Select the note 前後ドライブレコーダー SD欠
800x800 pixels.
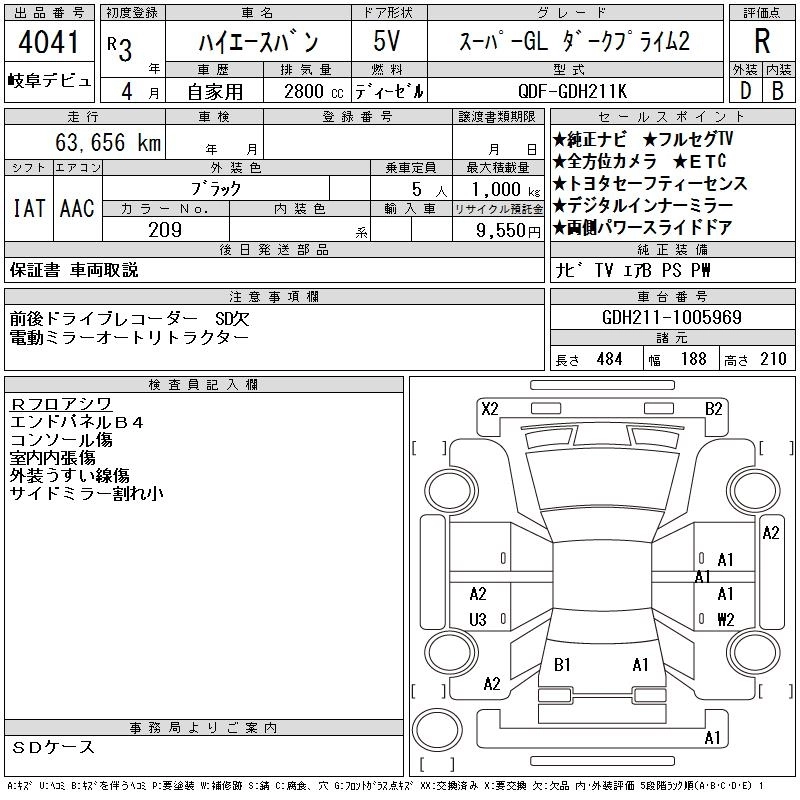[130, 319]
